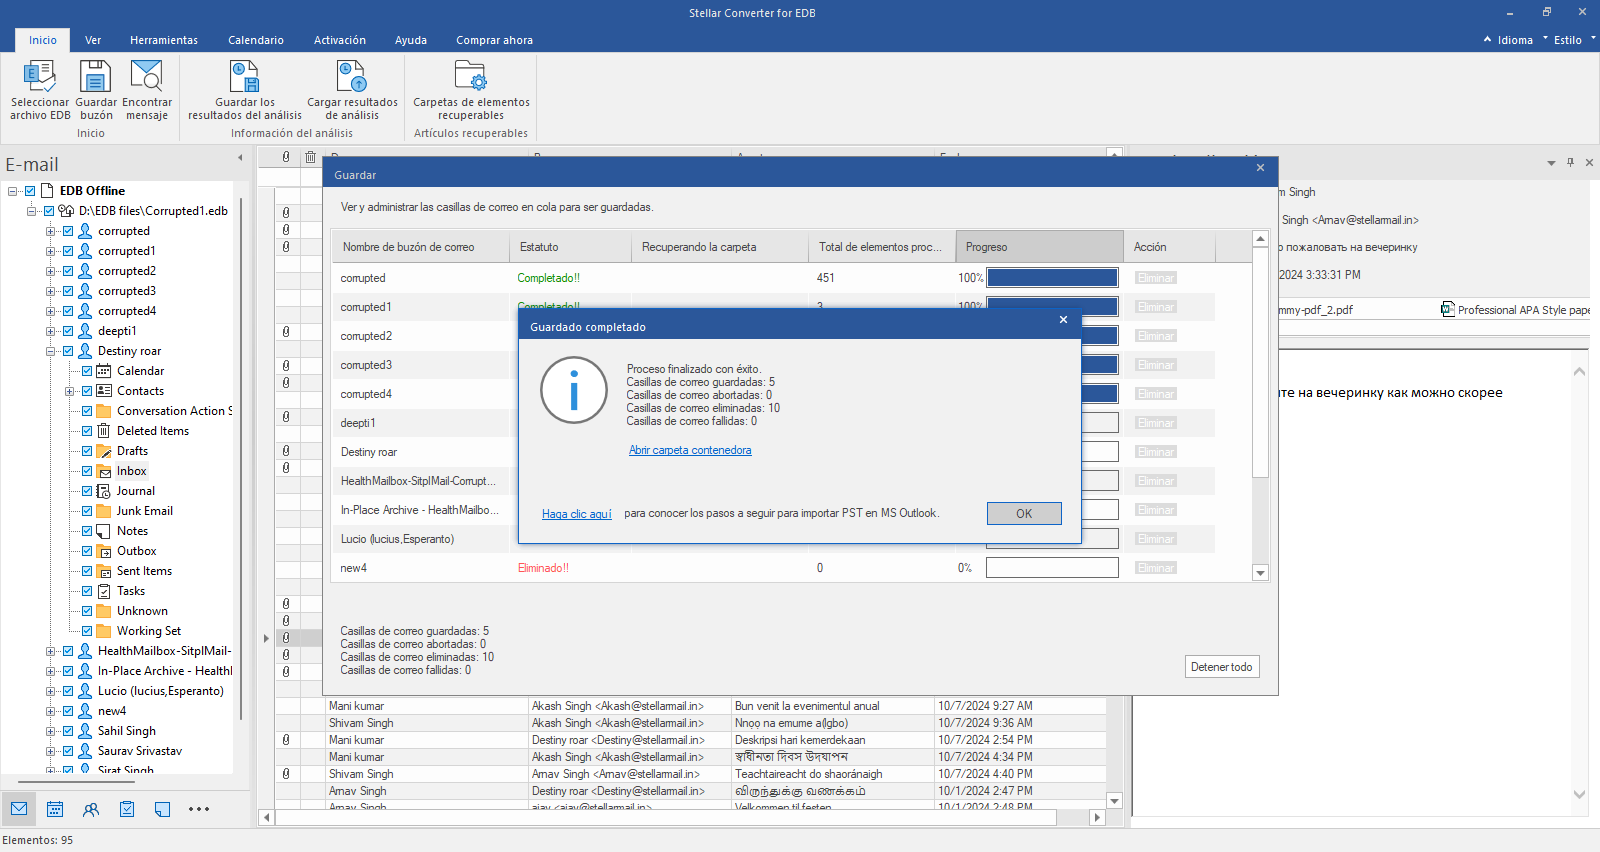This screenshot has height=852, width=1600.
Task: Collapse Corrupted1.edb file node
Action: [31, 211]
